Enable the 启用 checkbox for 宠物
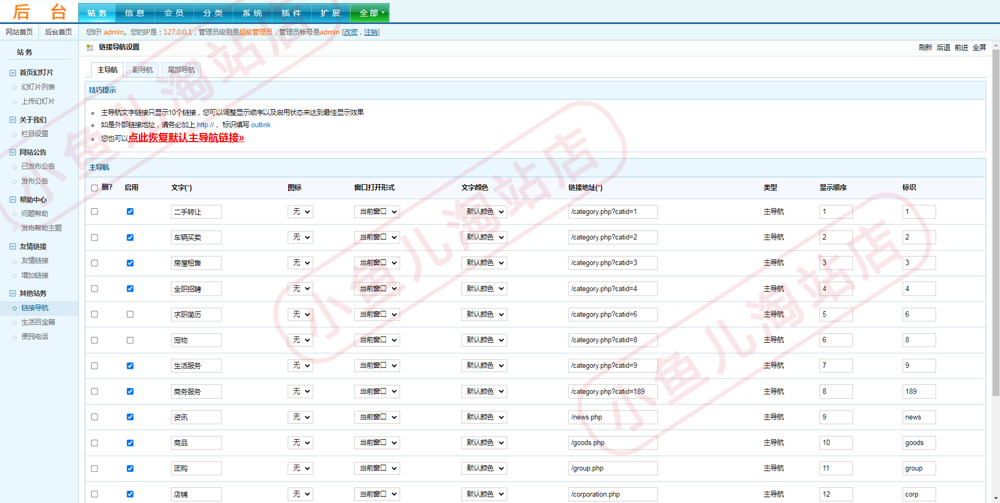This screenshot has width=1000, height=503. pyautogui.click(x=130, y=340)
